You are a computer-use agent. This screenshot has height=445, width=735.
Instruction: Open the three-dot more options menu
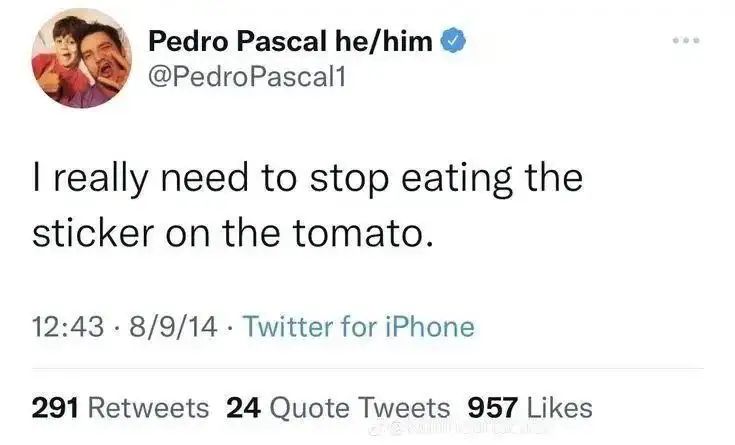tap(686, 41)
